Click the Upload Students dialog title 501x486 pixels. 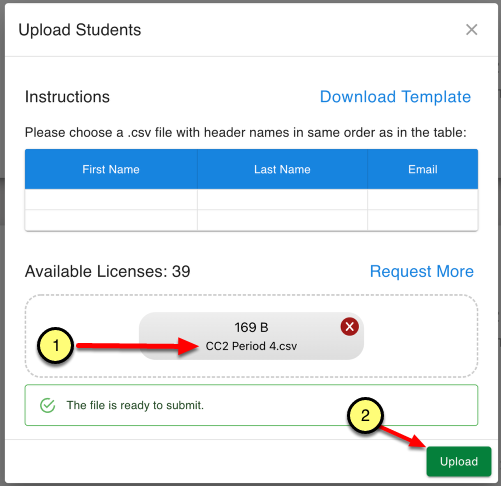point(80,30)
